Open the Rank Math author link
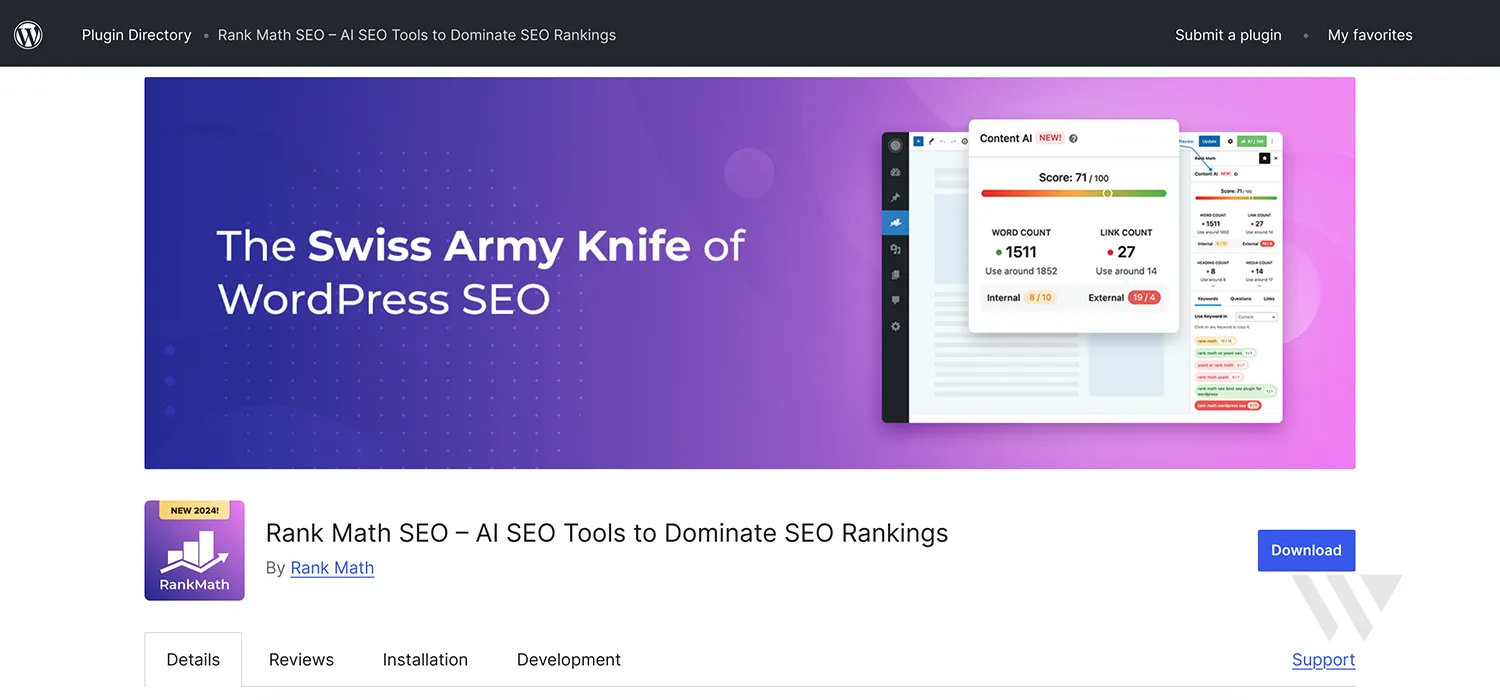 click(x=332, y=568)
